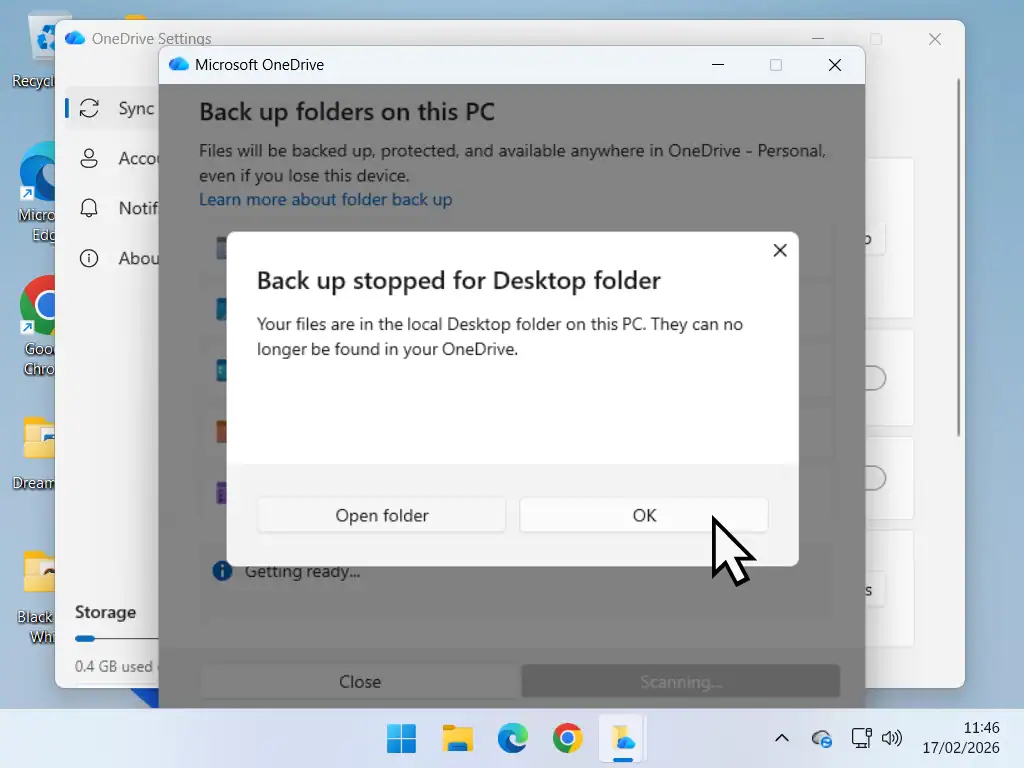The width and height of the screenshot is (1024, 768).
Task: Click the Account person icon in the sidebar
Action: (91, 158)
